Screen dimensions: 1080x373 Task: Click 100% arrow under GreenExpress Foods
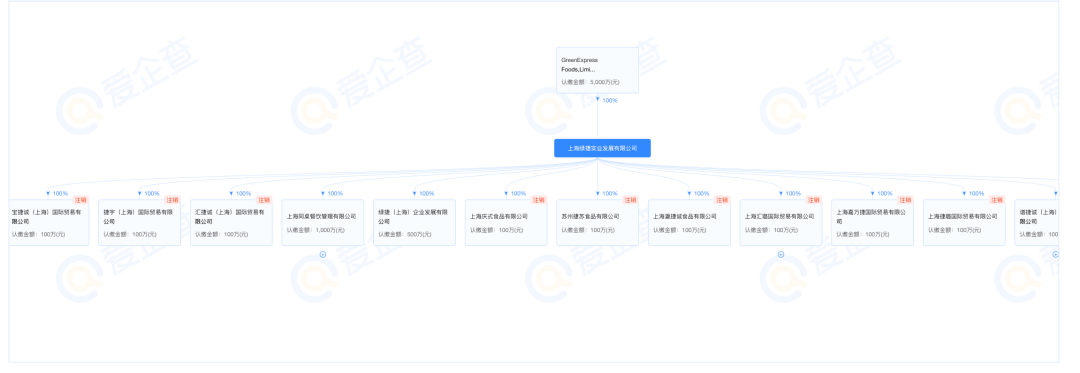pyautogui.click(x=607, y=100)
